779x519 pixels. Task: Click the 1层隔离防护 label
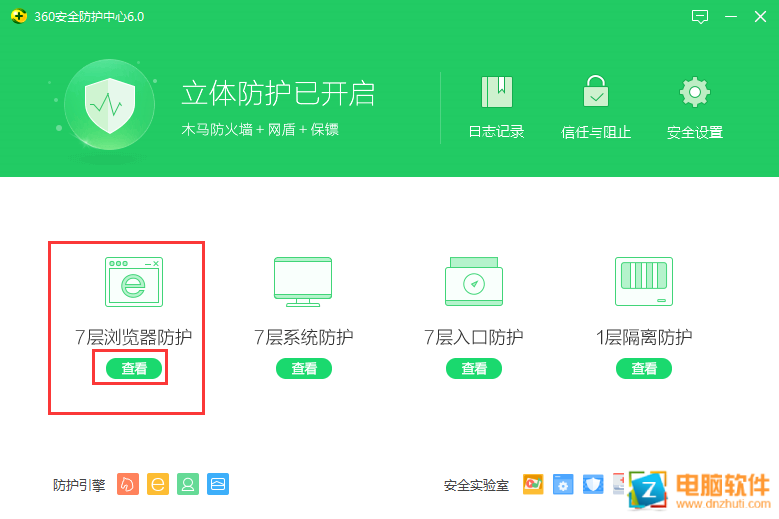click(644, 337)
